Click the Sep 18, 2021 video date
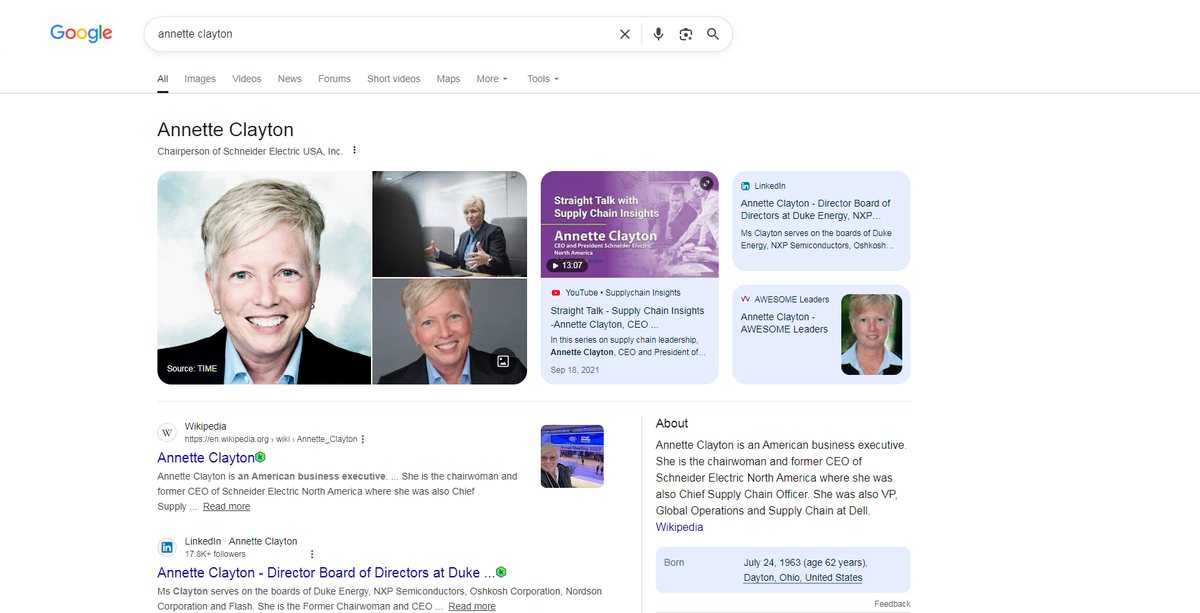Screen dimensions: 1200x613 (x=575, y=370)
